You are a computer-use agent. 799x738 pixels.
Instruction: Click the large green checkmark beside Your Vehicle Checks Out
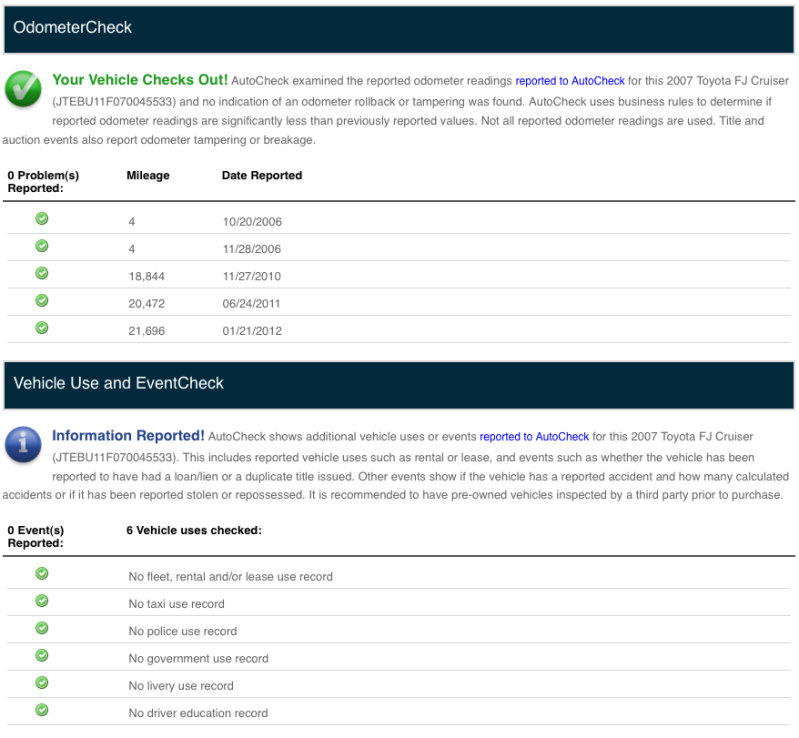click(x=23, y=89)
